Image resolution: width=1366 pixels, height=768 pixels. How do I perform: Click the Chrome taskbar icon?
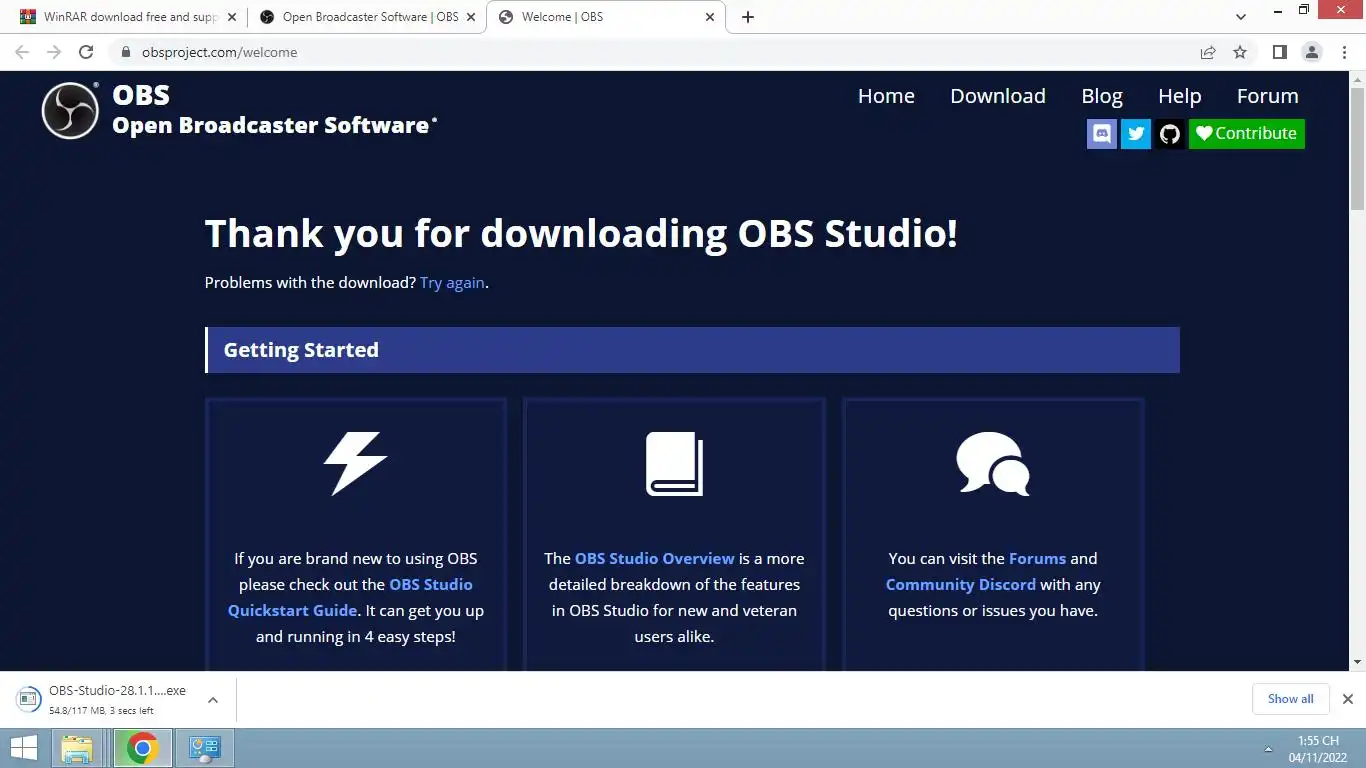pos(142,748)
